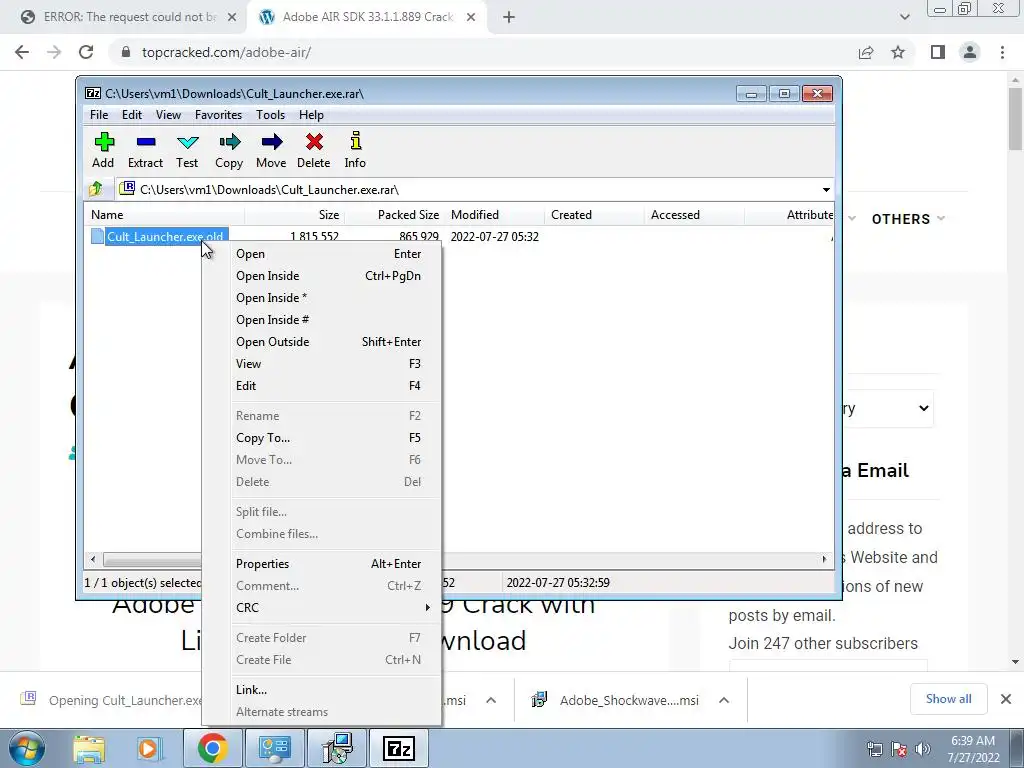Open the Info toolbar icon

point(355,150)
